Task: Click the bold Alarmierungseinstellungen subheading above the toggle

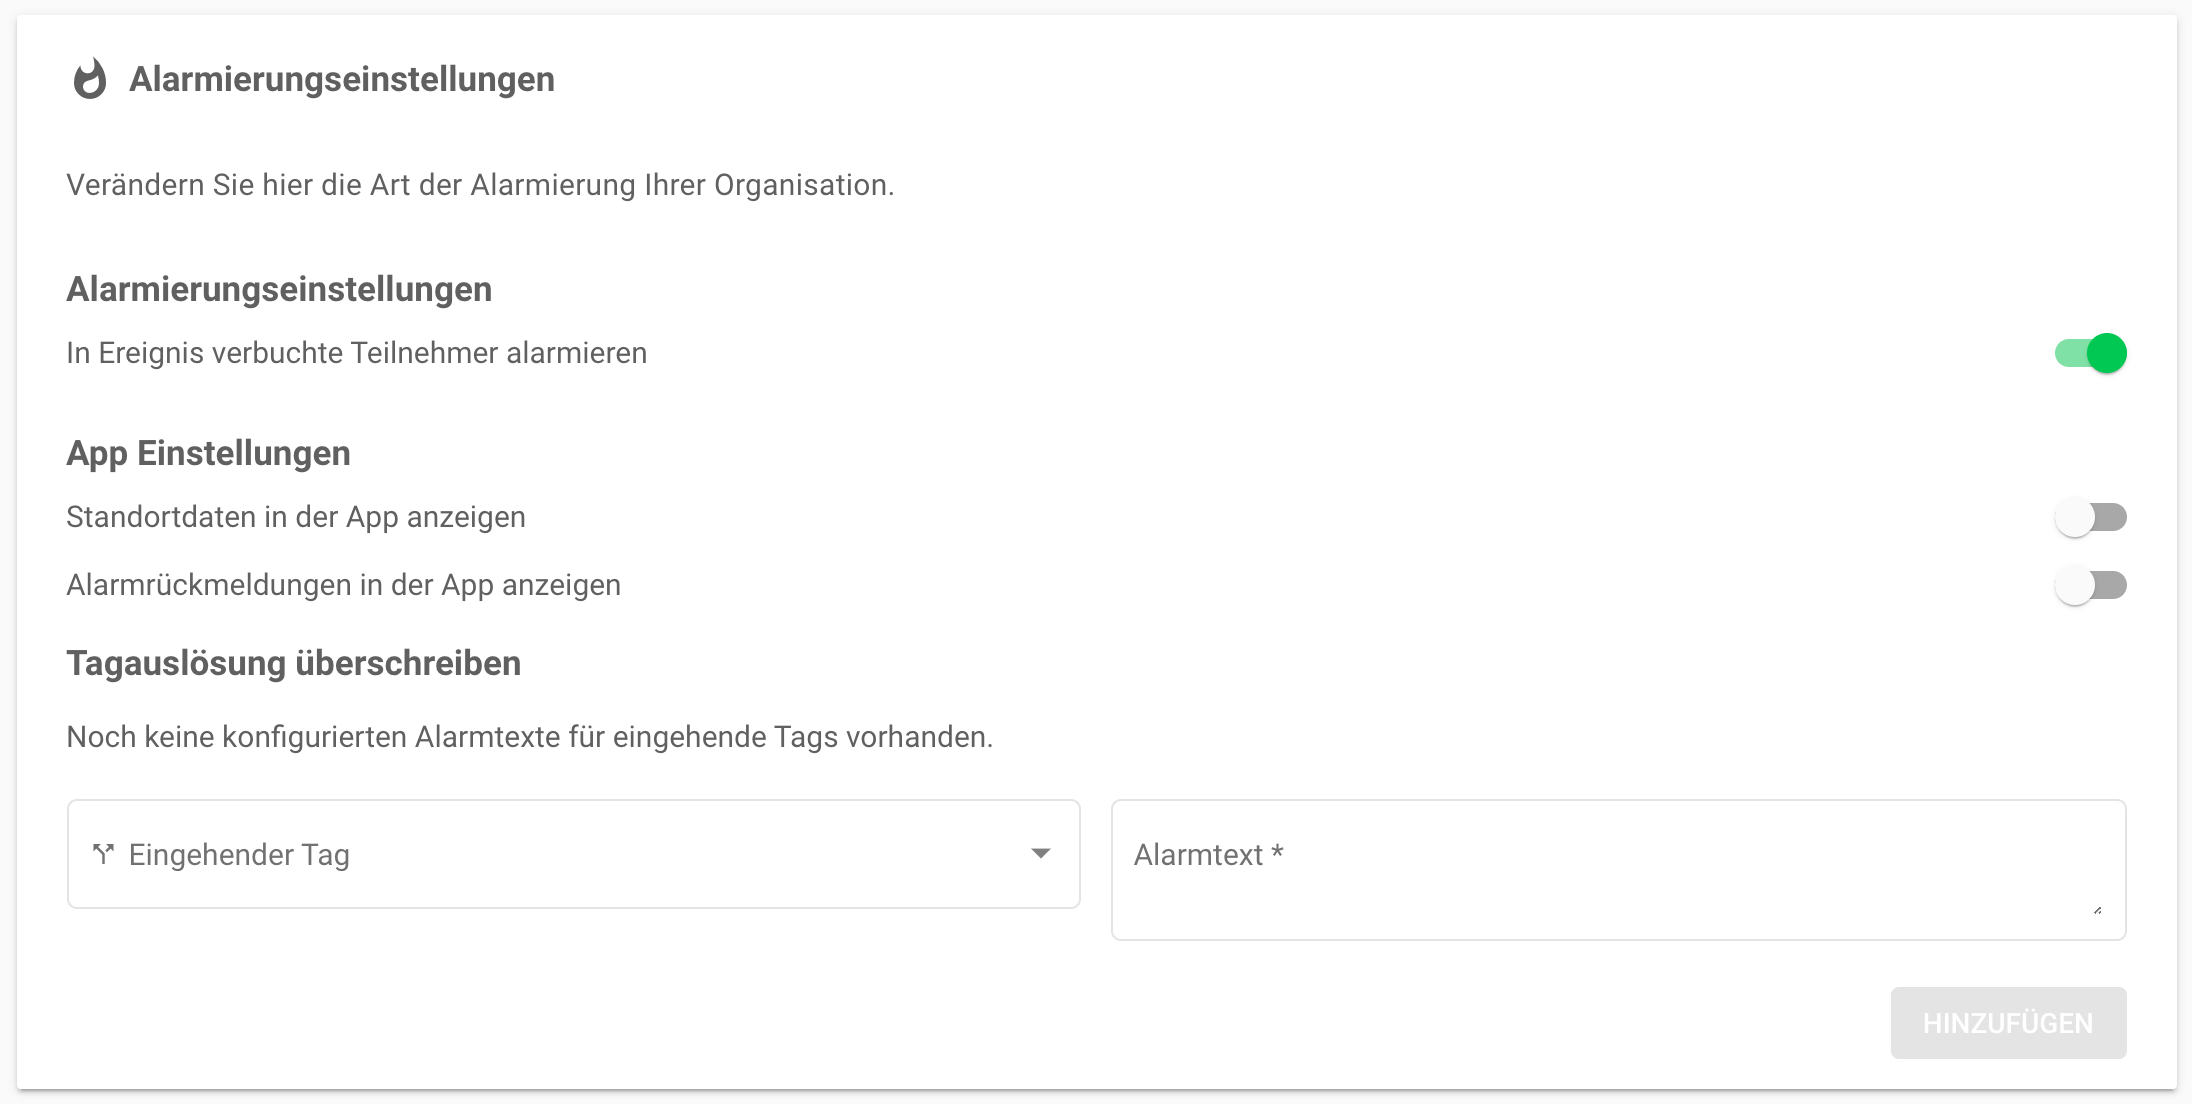Action: pos(279,289)
